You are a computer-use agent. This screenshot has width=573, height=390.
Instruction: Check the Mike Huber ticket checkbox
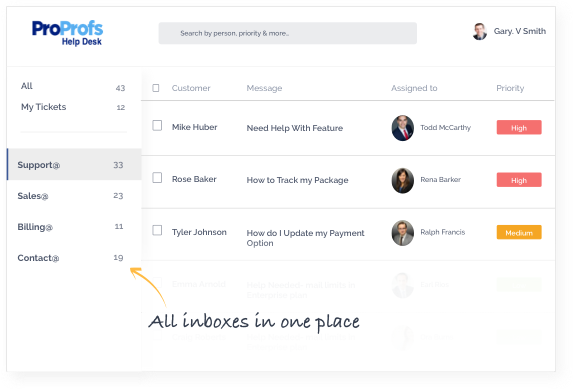pos(157,125)
